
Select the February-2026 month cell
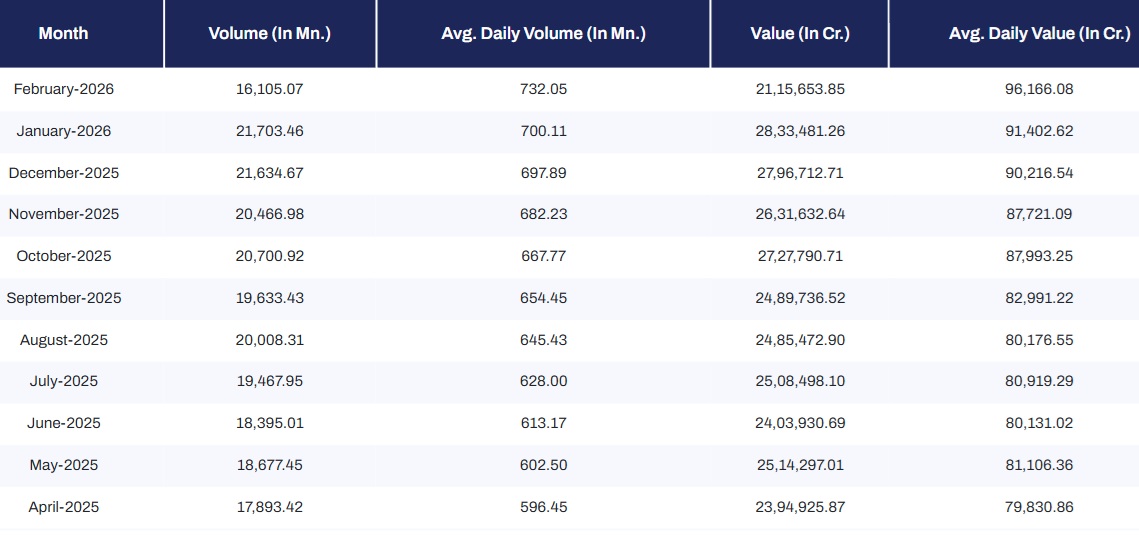pos(64,89)
